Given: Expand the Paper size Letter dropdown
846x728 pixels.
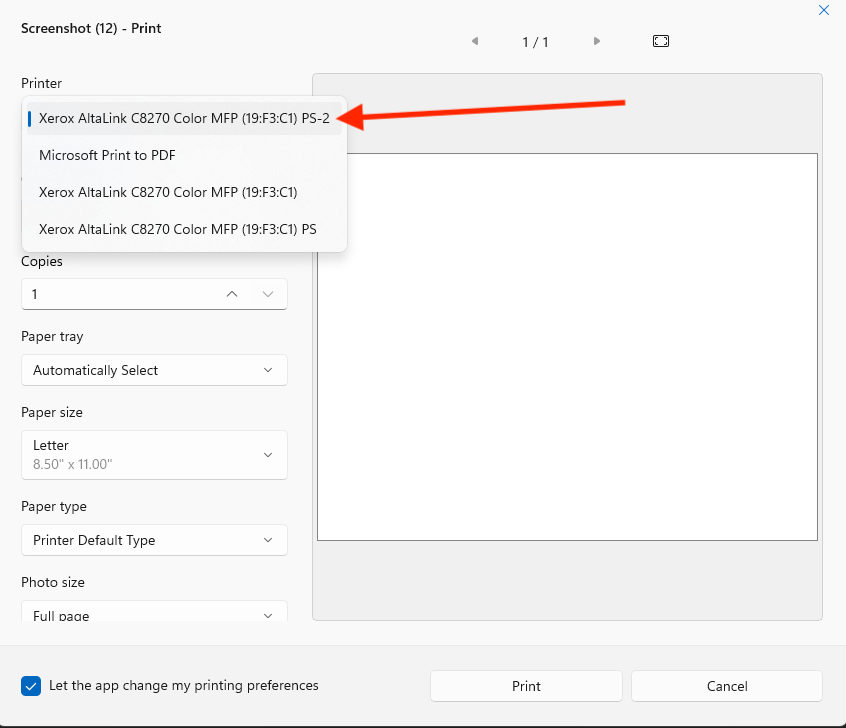Looking at the screenshot, I should coord(154,455).
